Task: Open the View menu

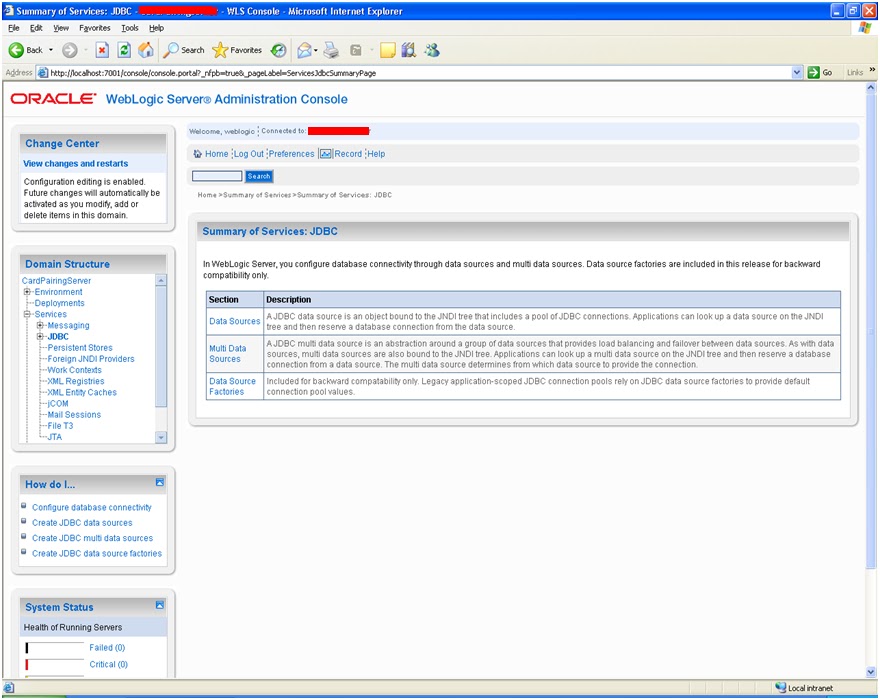Action: [61, 28]
